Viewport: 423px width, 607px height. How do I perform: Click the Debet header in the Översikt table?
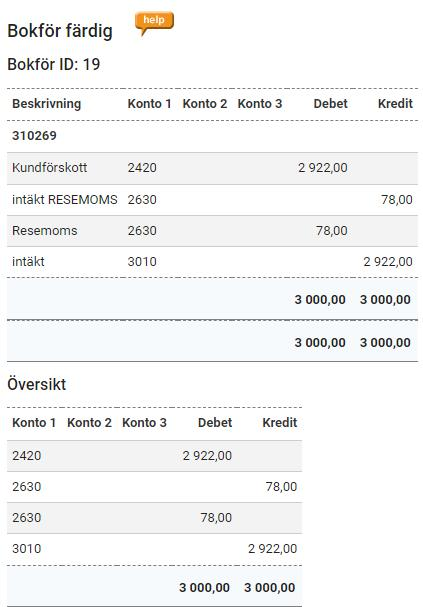click(x=215, y=423)
